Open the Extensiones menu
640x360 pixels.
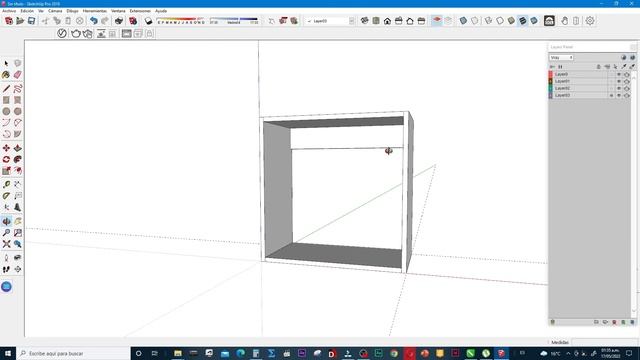point(140,11)
